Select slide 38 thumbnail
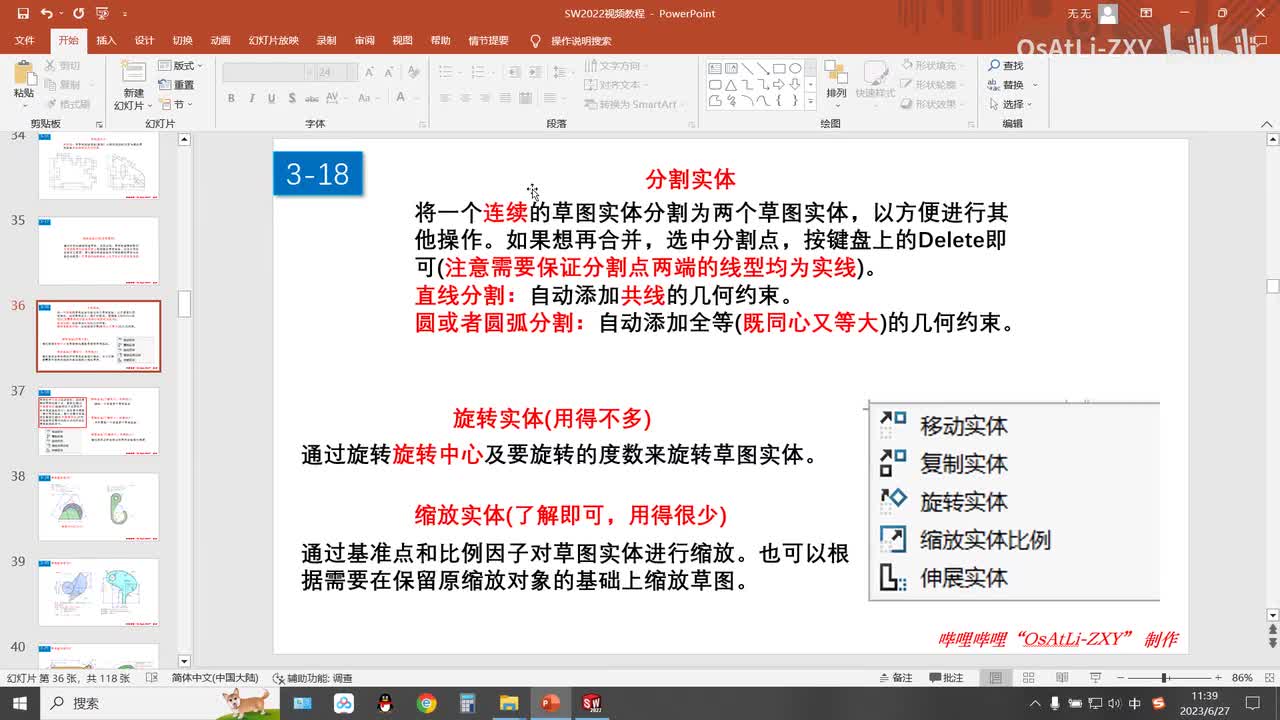Screen dimensions: 1280x720 point(98,507)
